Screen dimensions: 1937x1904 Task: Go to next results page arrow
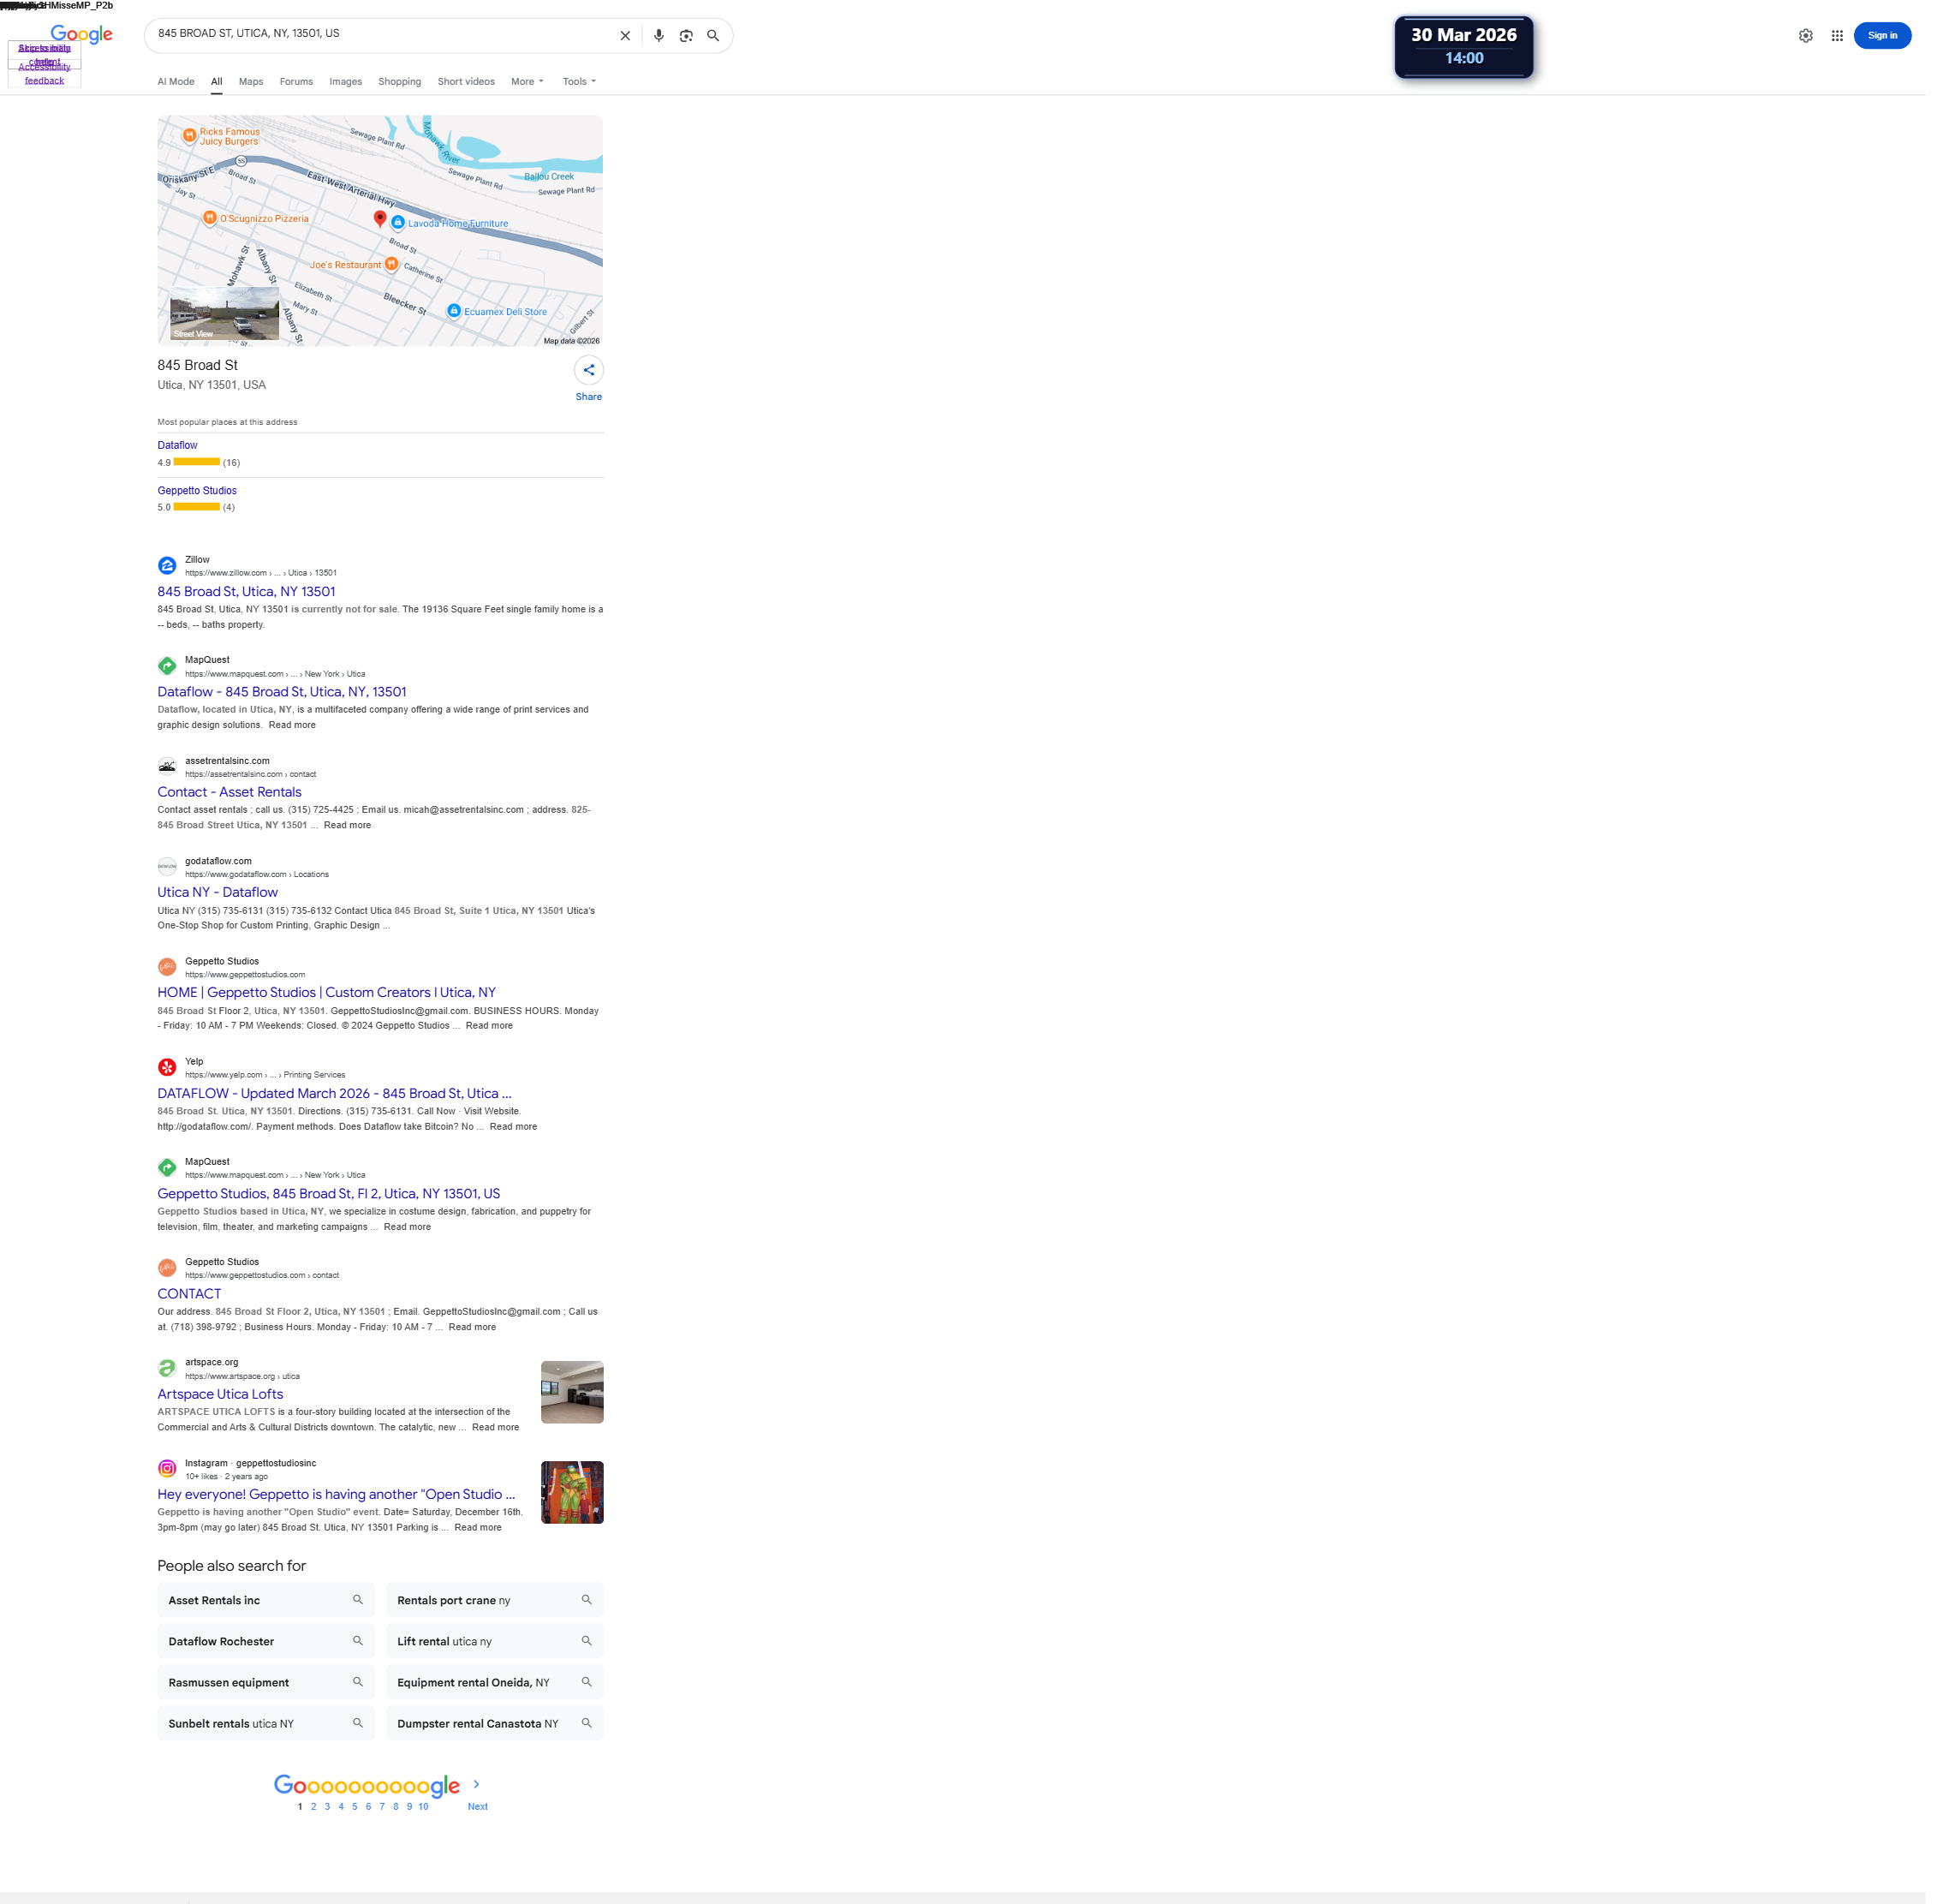[x=477, y=1784]
